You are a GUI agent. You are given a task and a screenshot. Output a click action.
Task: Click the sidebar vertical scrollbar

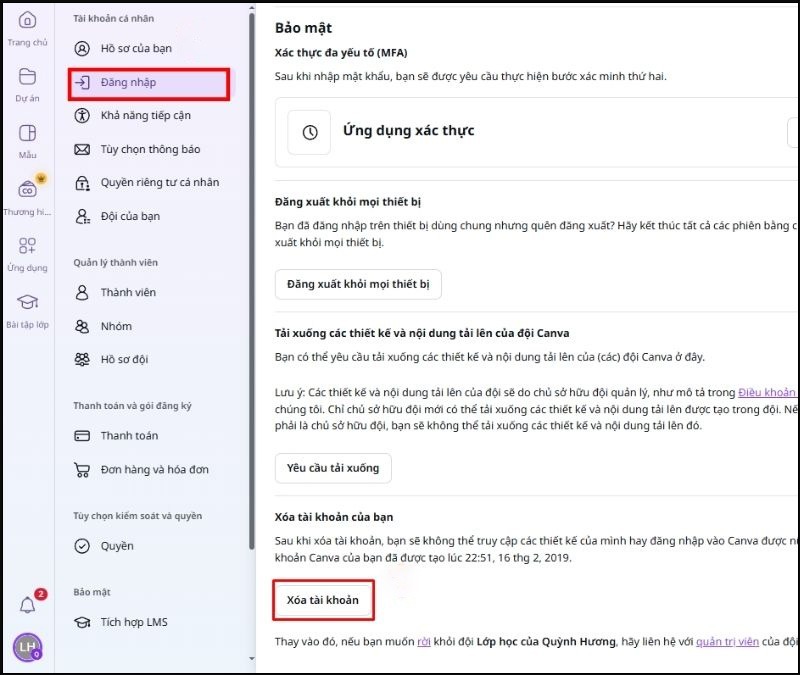click(x=252, y=281)
